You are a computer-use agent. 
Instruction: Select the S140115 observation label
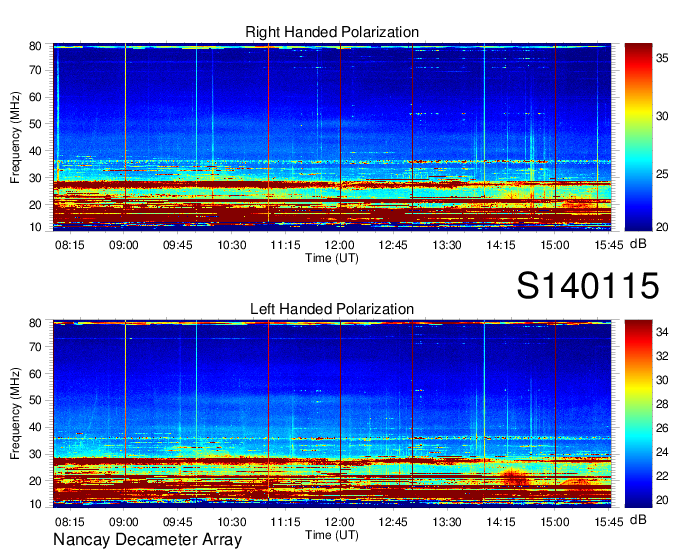point(588,285)
